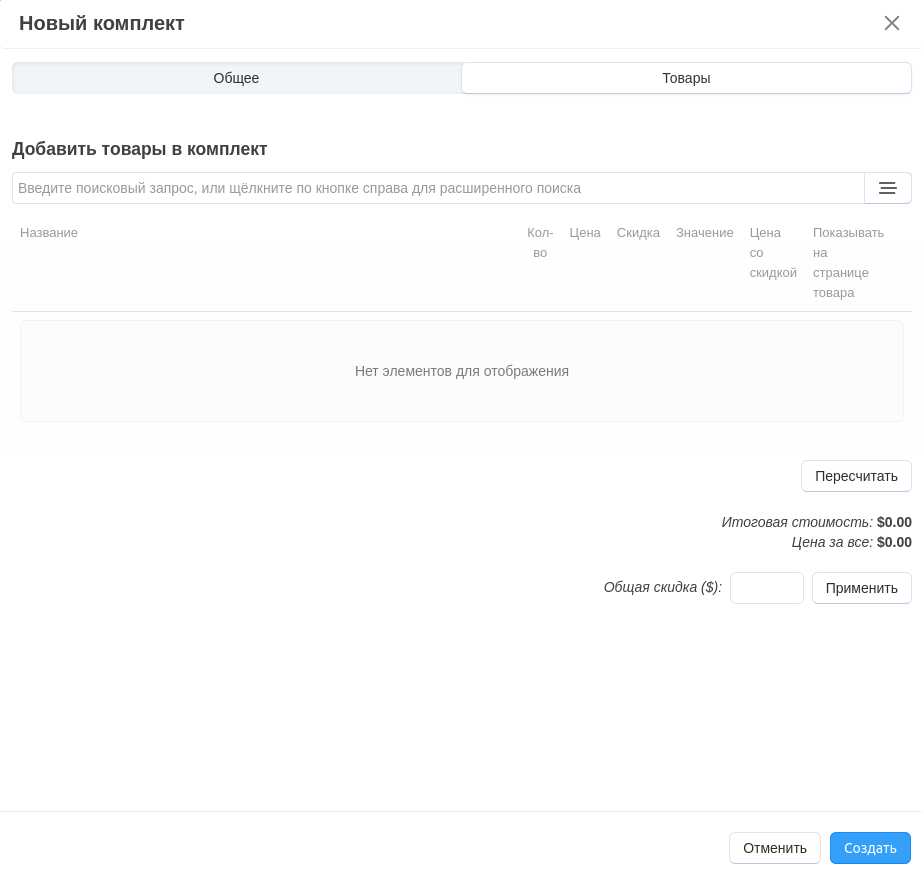
Task: Click the Итоговая стоимость total value
Action: [894, 522]
